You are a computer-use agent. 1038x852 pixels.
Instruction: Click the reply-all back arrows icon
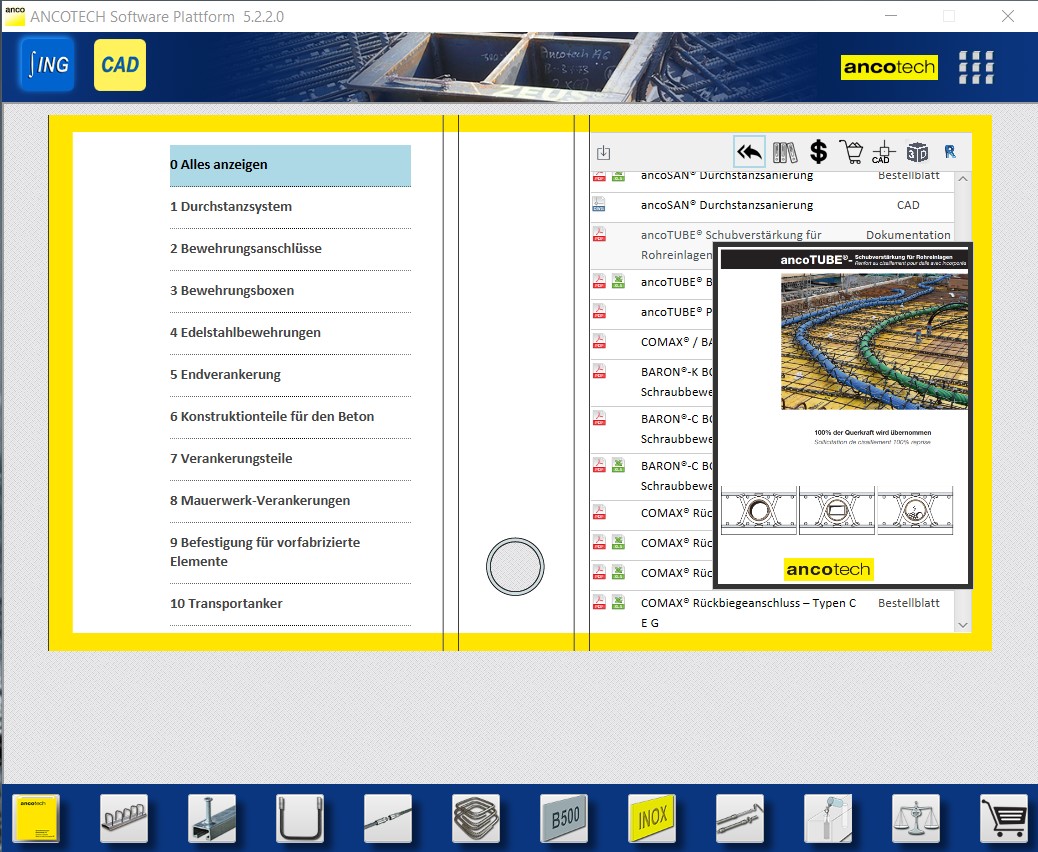point(749,152)
